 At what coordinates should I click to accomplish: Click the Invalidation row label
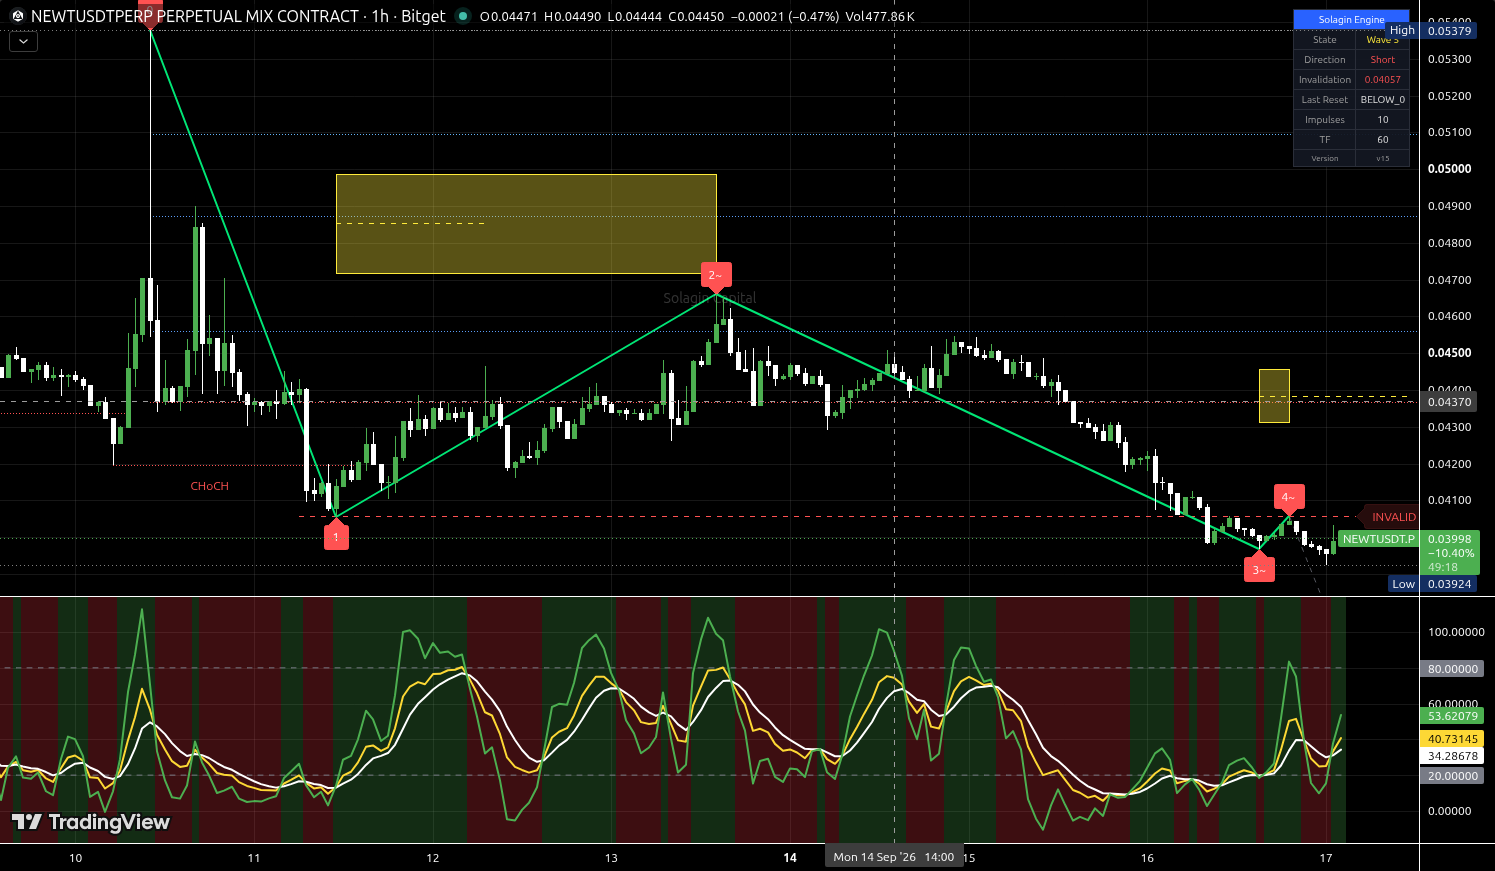point(1324,80)
